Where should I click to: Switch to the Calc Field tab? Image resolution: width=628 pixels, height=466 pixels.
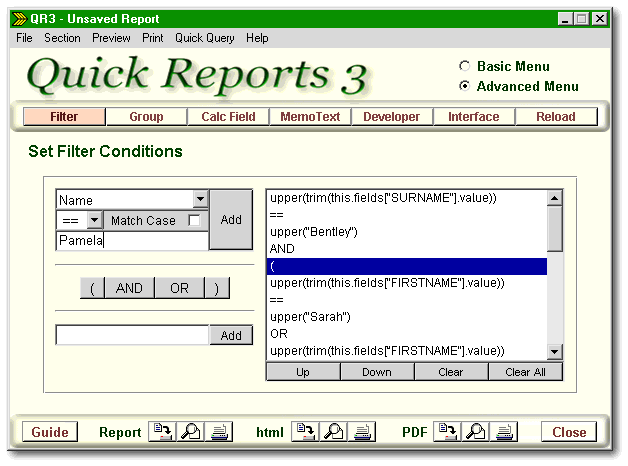[x=228, y=116]
